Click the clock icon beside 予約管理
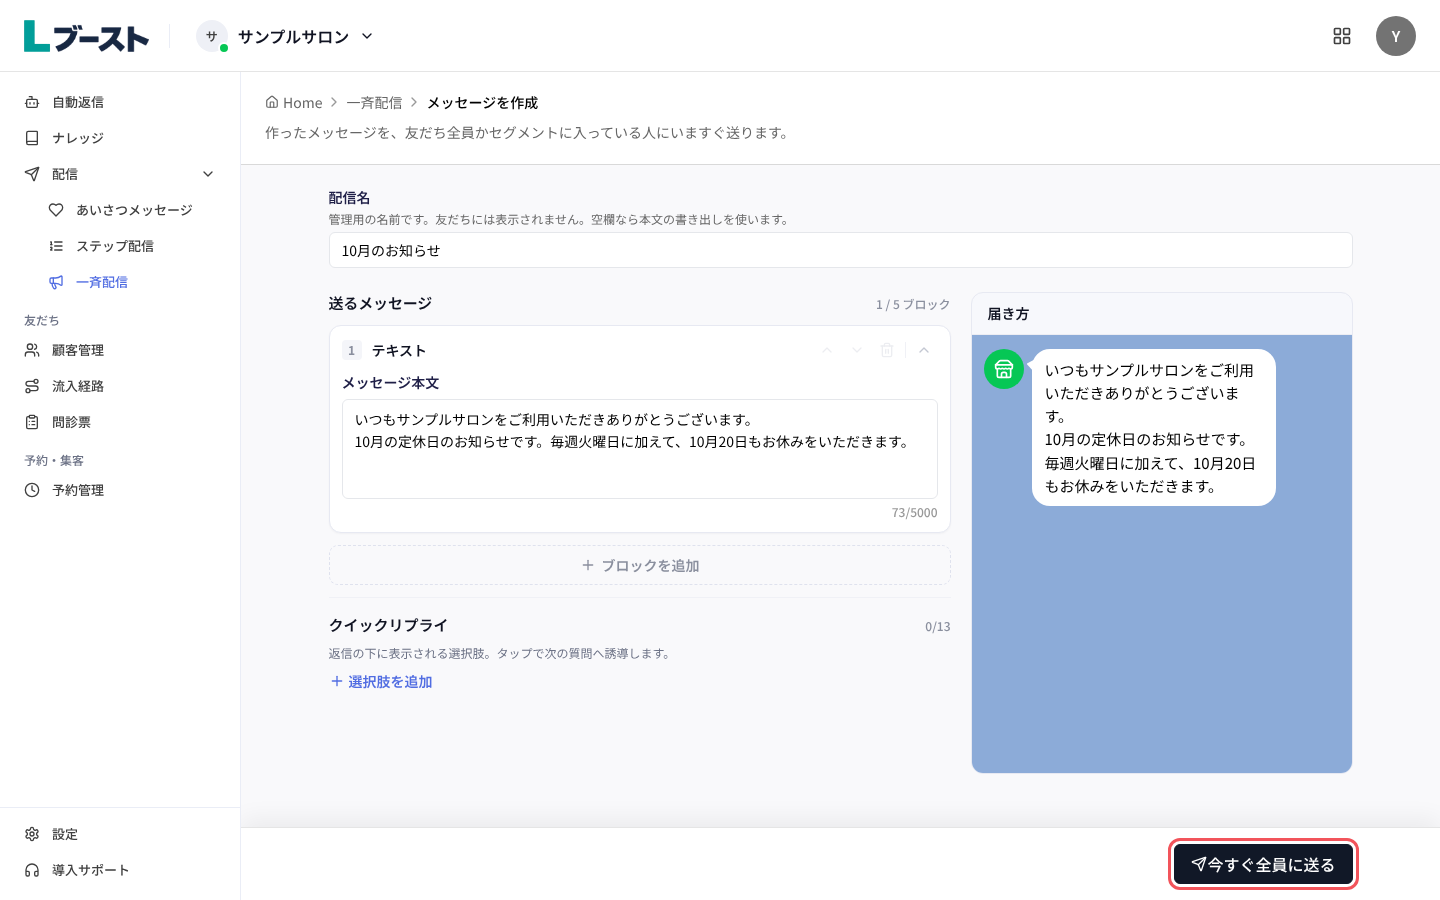The width and height of the screenshot is (1440, 900). 32,490
